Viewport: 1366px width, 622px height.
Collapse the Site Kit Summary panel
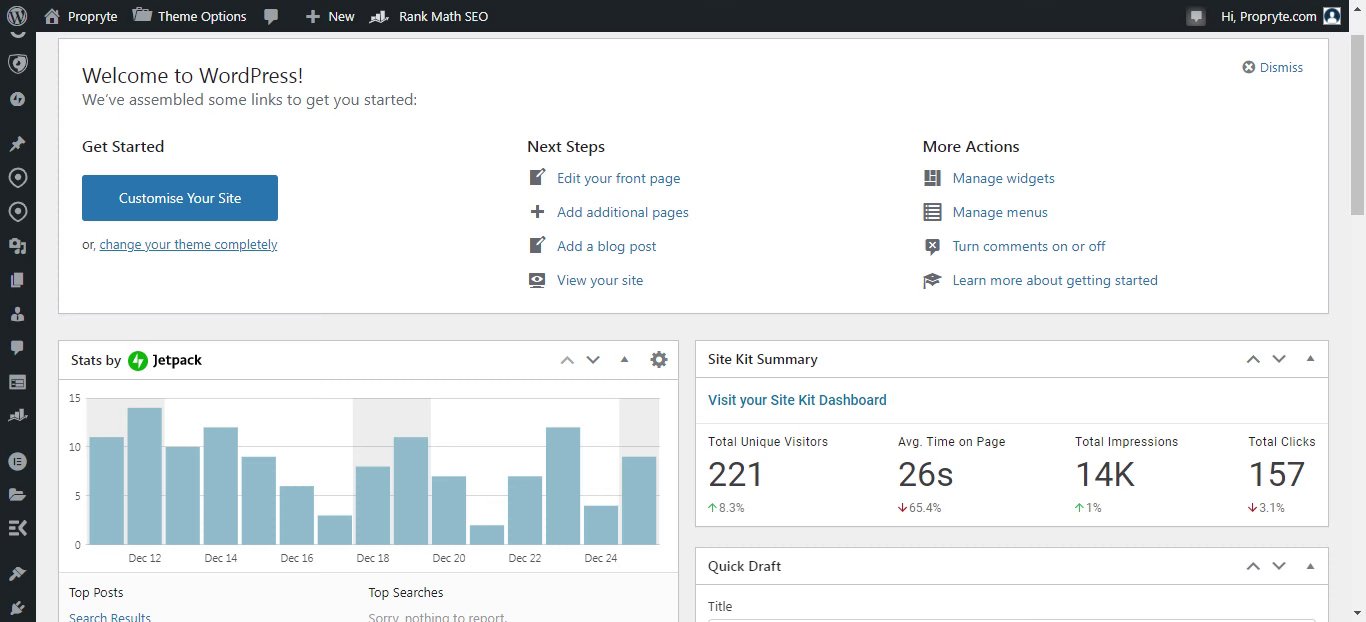(x=1310, y=359)
